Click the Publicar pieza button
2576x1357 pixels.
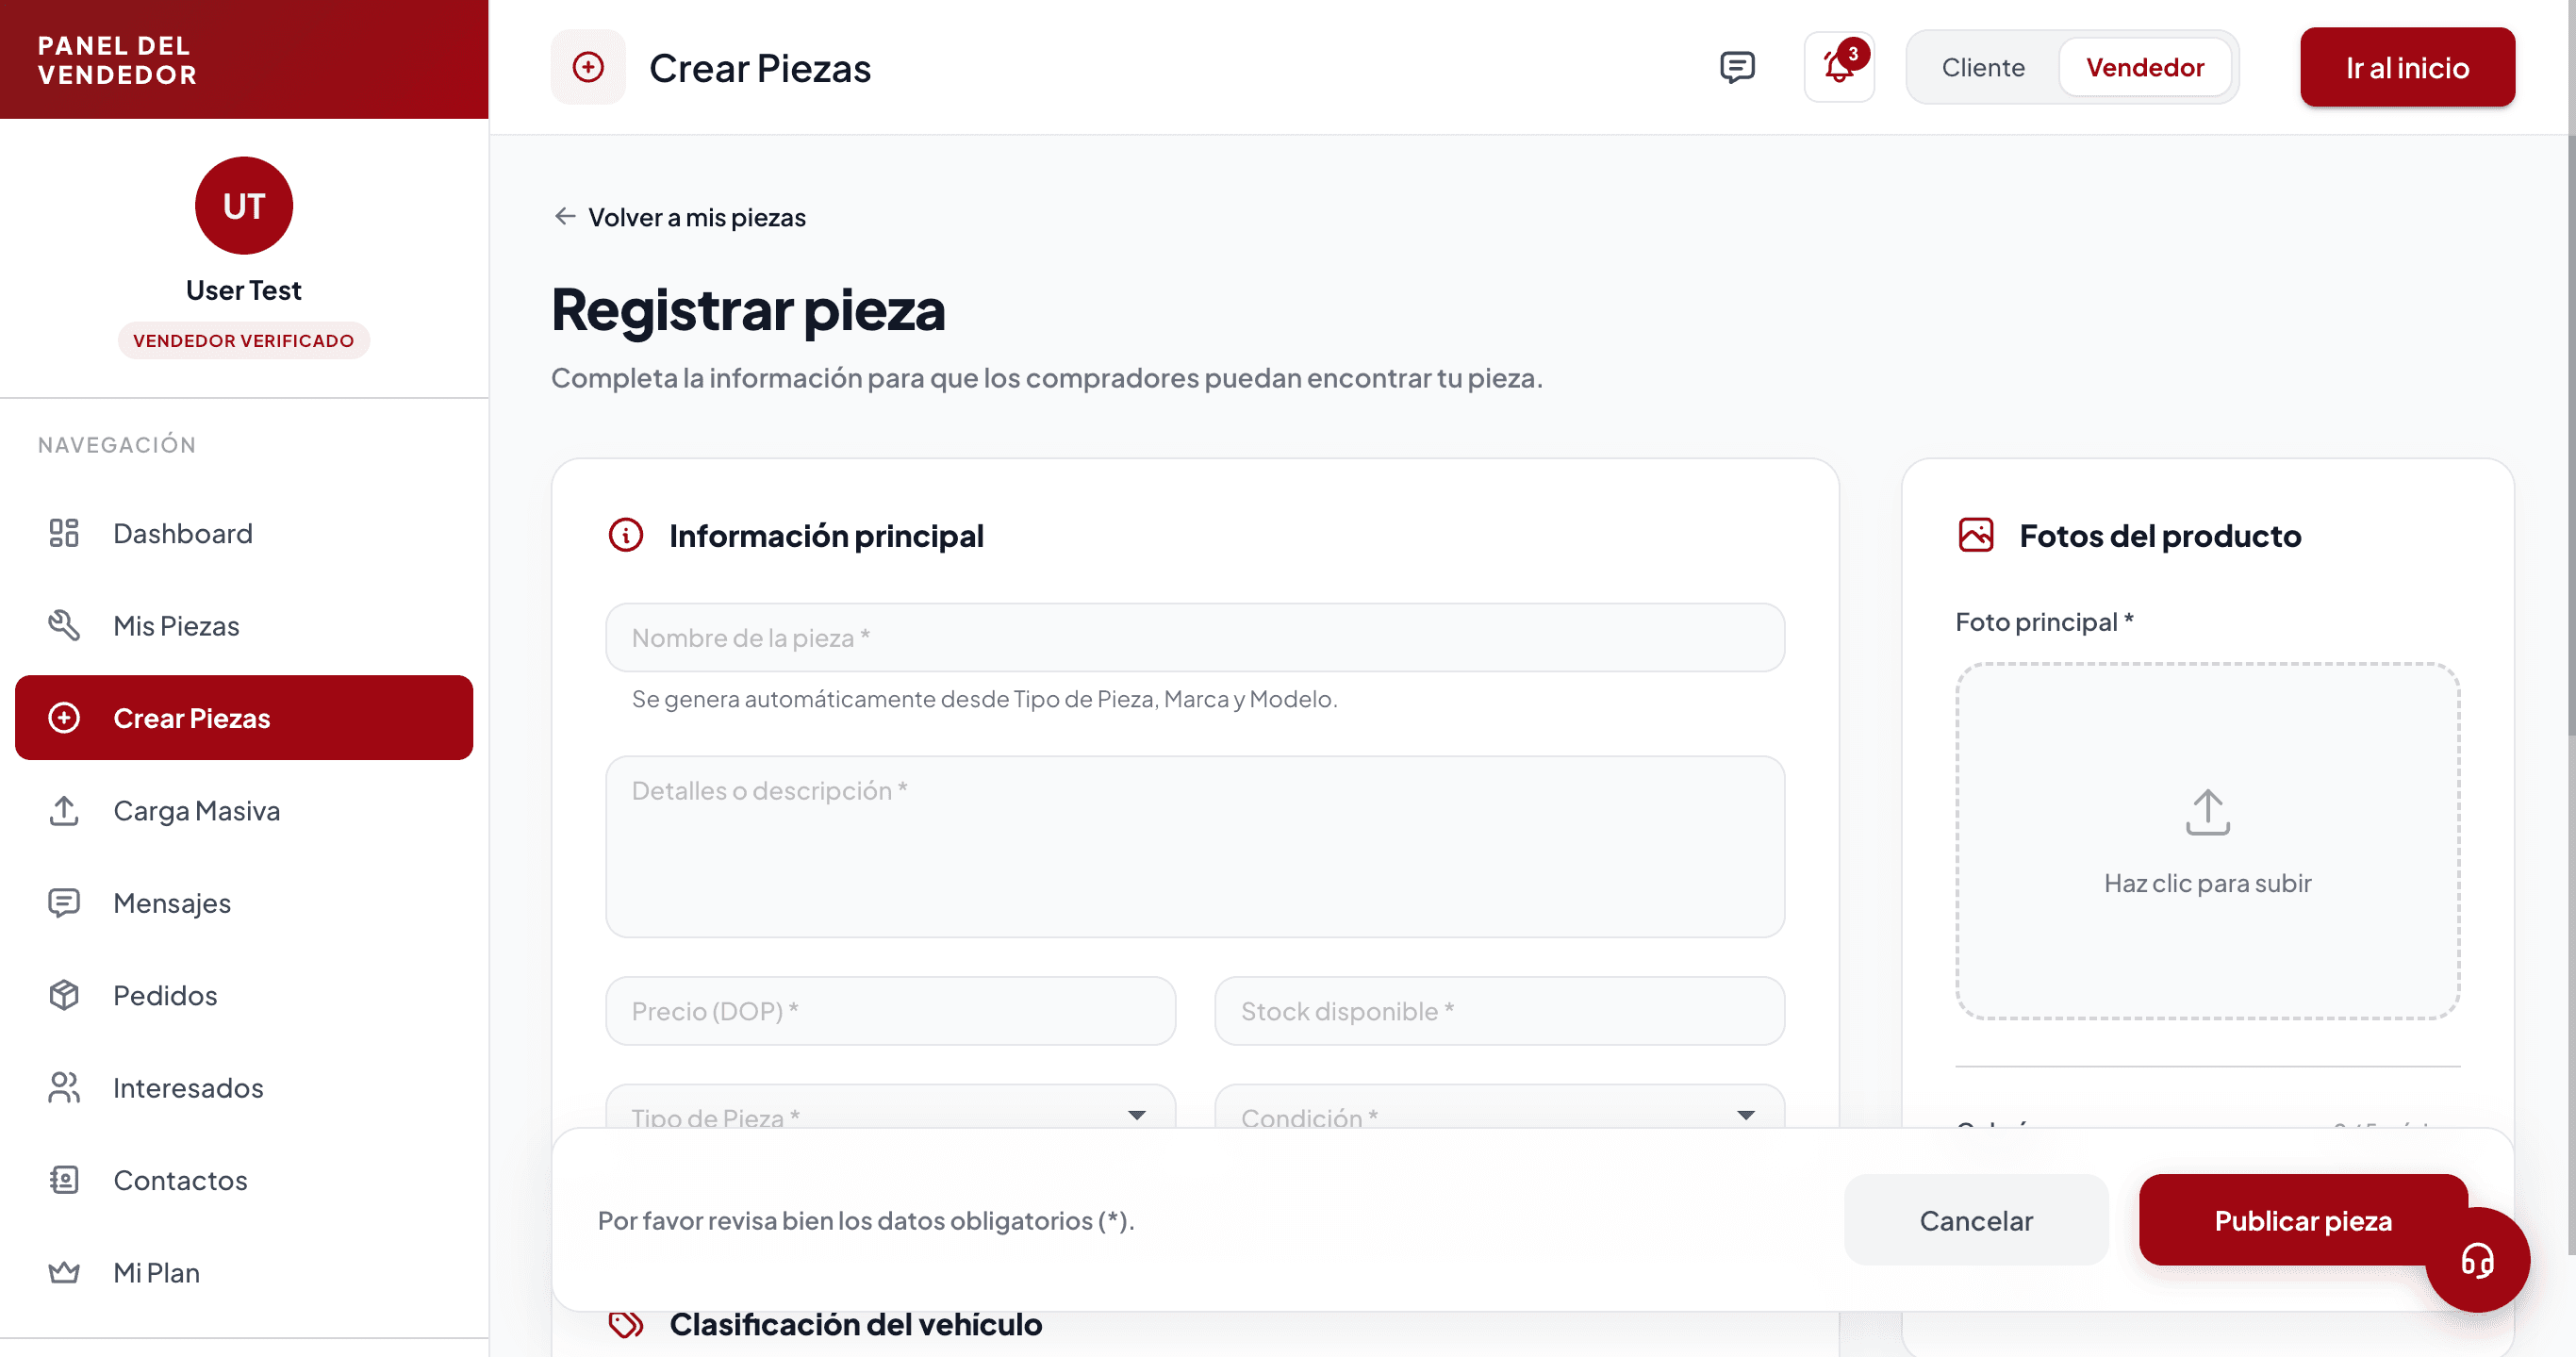2303,1220
